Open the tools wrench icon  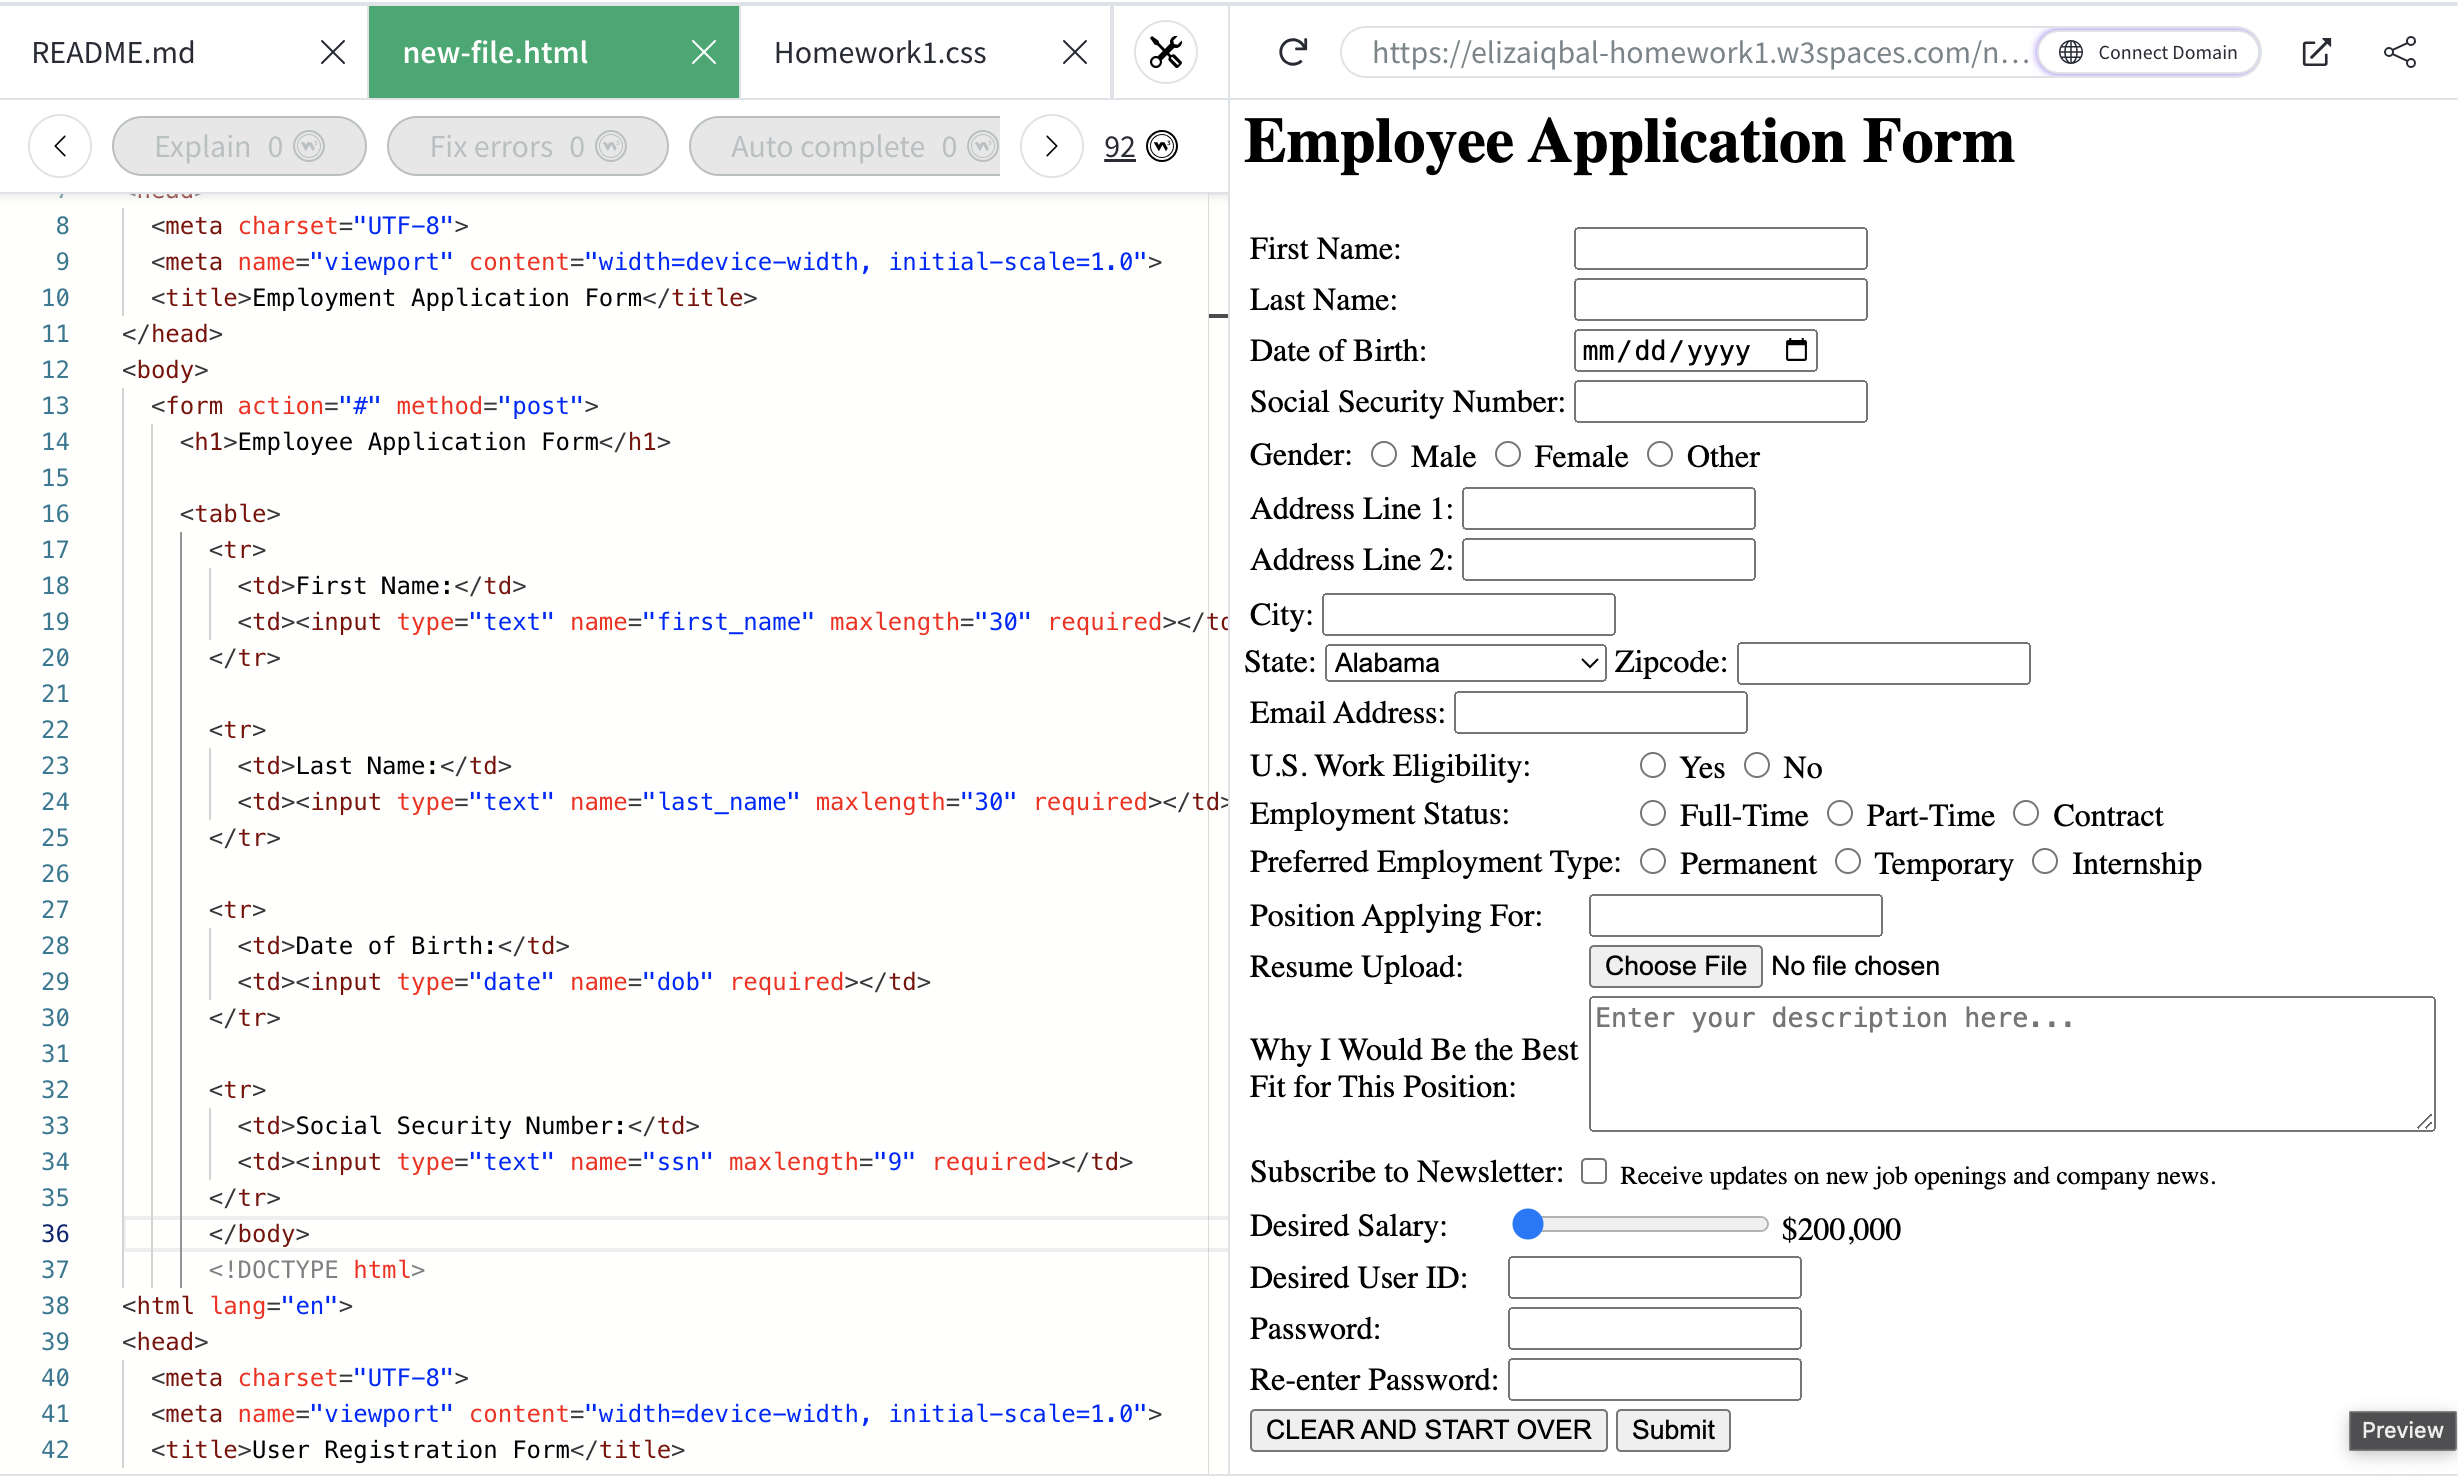tap(1166, 52)
